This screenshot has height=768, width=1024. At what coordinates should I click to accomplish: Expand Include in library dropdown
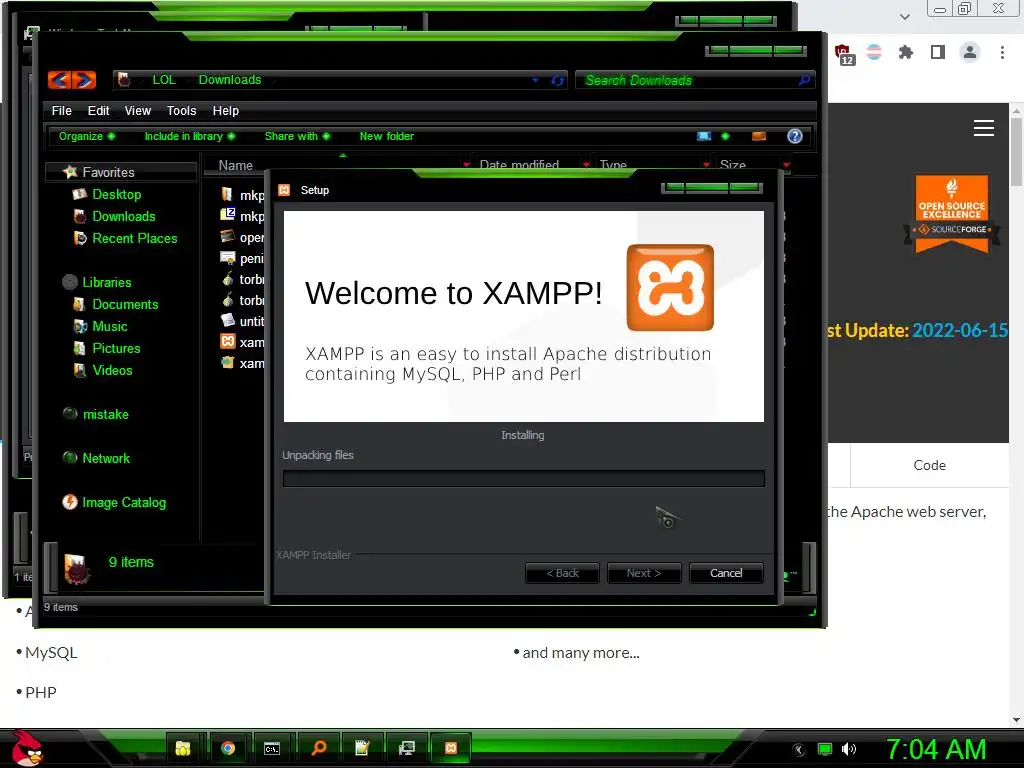tap(189, 136)
